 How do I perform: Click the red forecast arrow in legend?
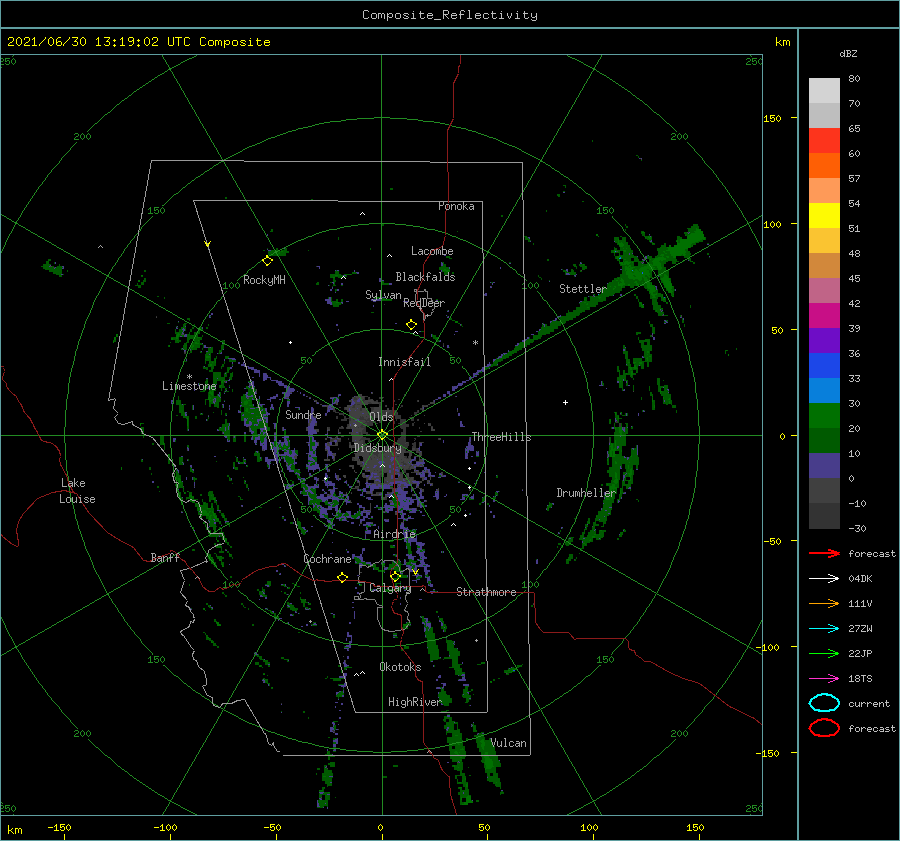[824, 553]
